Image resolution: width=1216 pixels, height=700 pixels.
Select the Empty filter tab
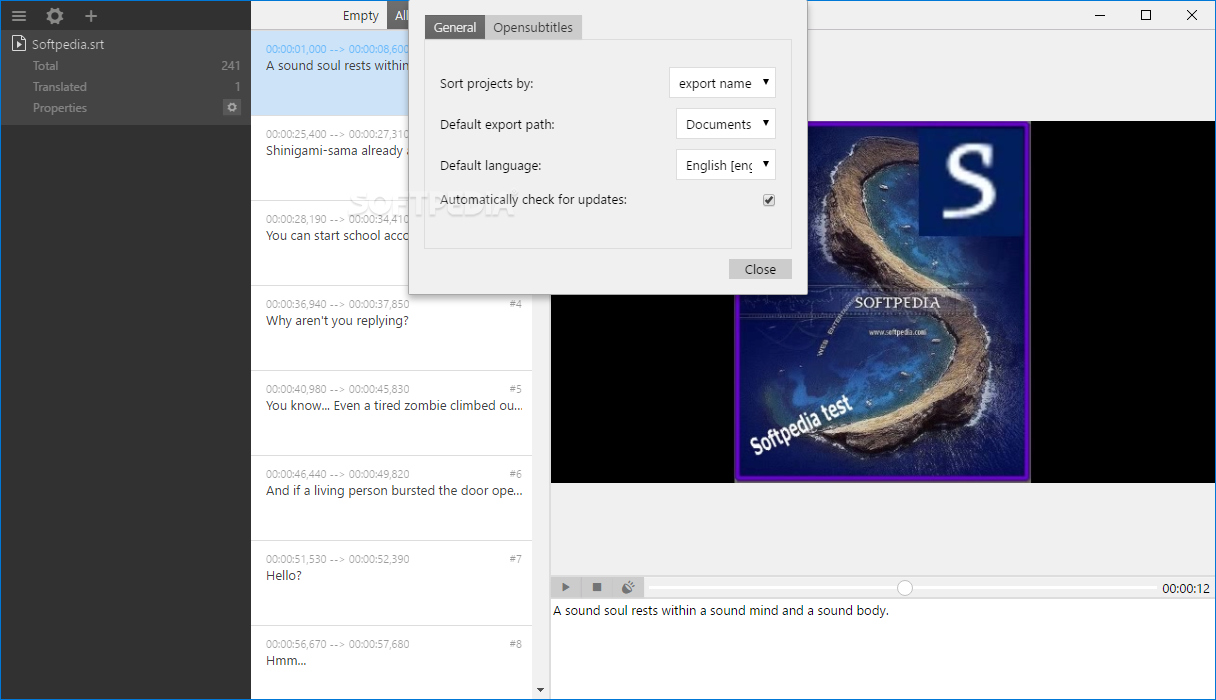pos(361,16)
